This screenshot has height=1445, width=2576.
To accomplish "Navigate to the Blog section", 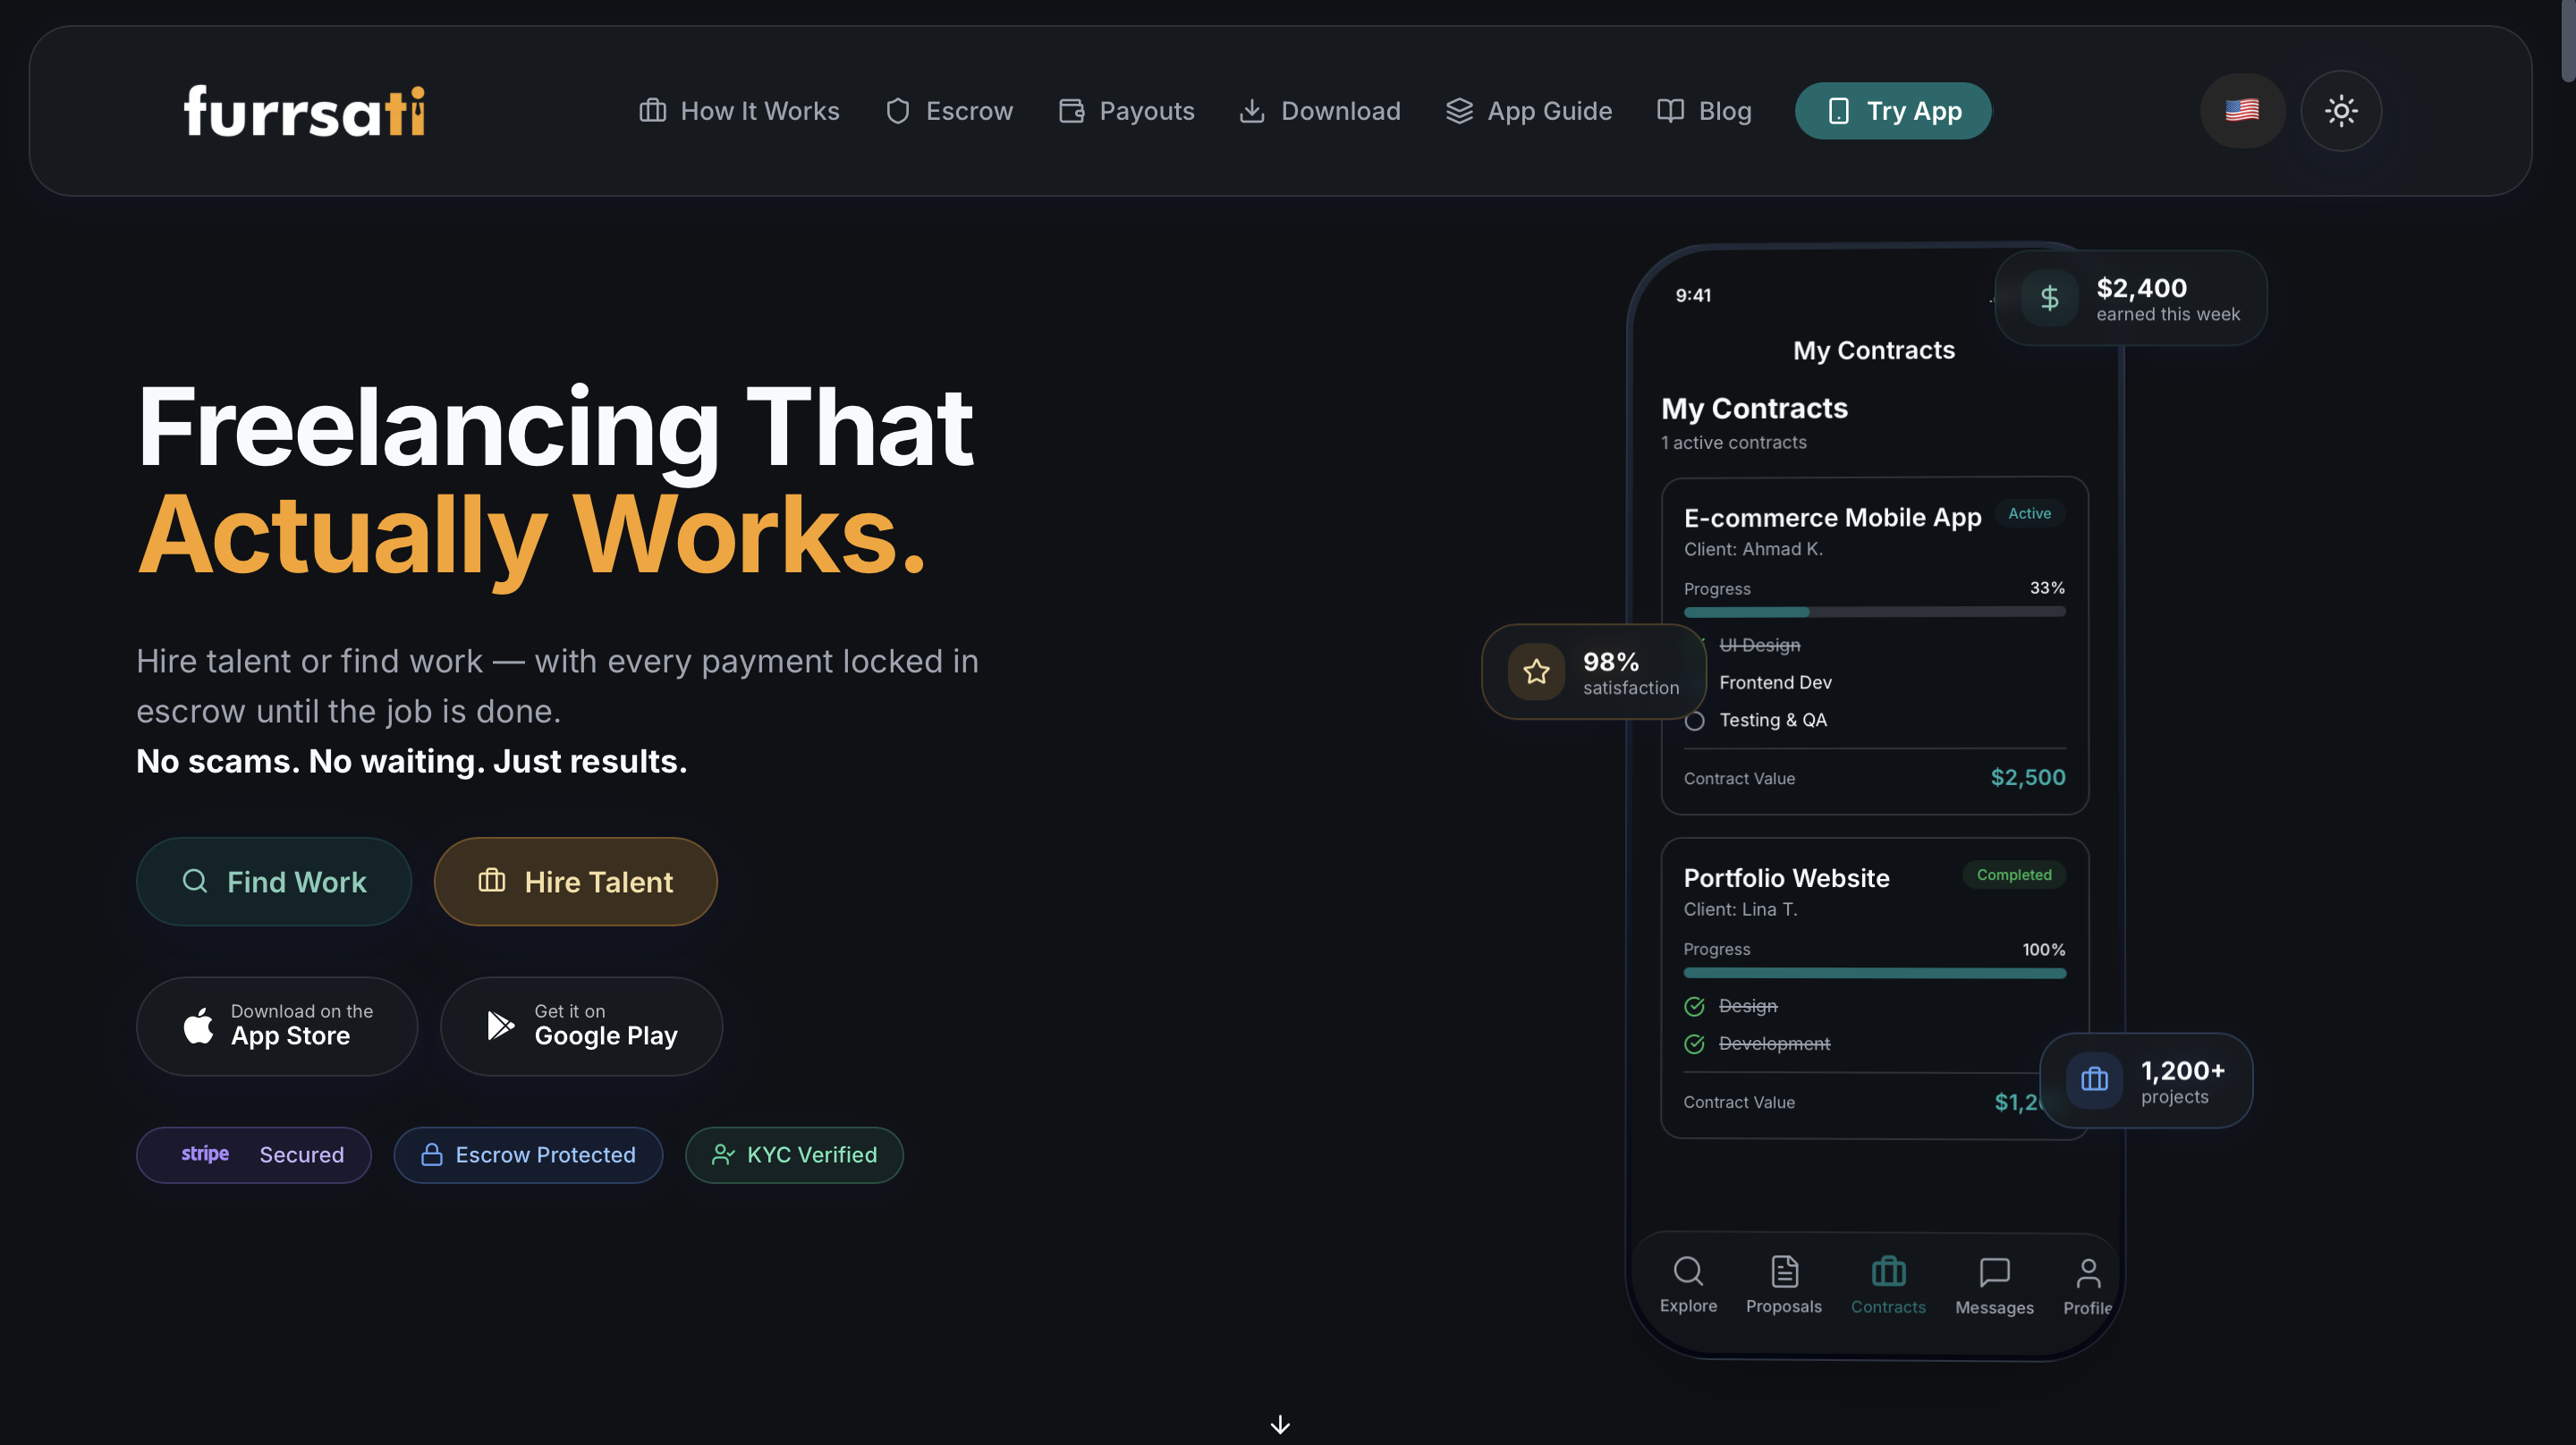I will point(1724,110).
